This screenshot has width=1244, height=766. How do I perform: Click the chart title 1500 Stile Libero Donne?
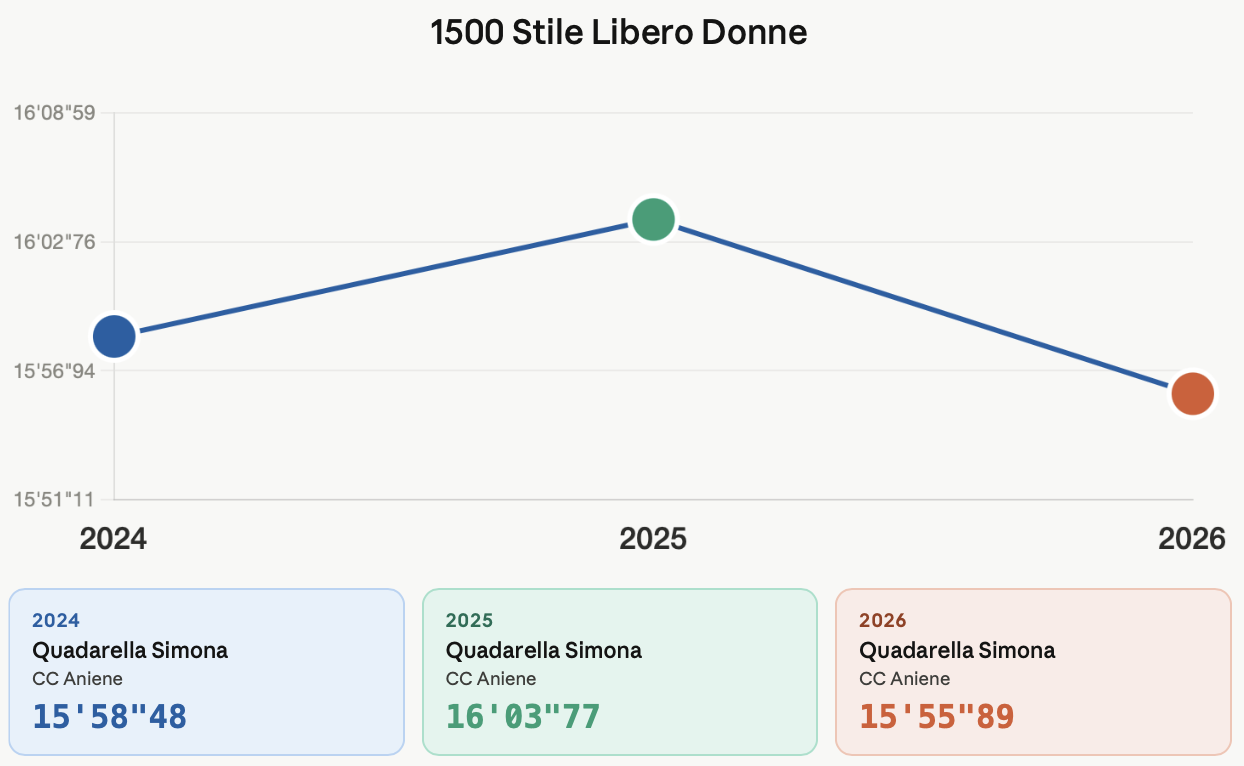[619, 32]
